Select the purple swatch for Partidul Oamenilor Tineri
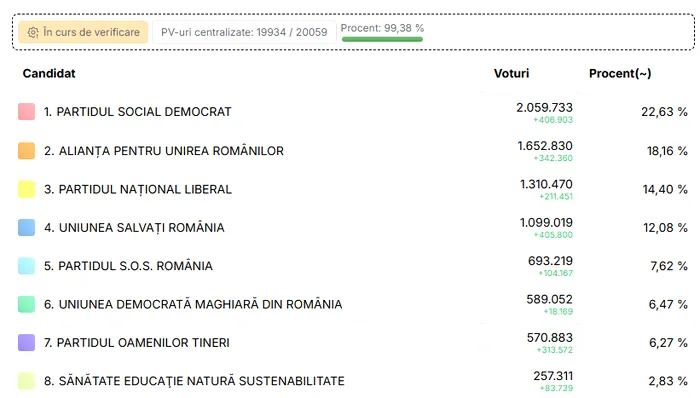 coord(26,343)
